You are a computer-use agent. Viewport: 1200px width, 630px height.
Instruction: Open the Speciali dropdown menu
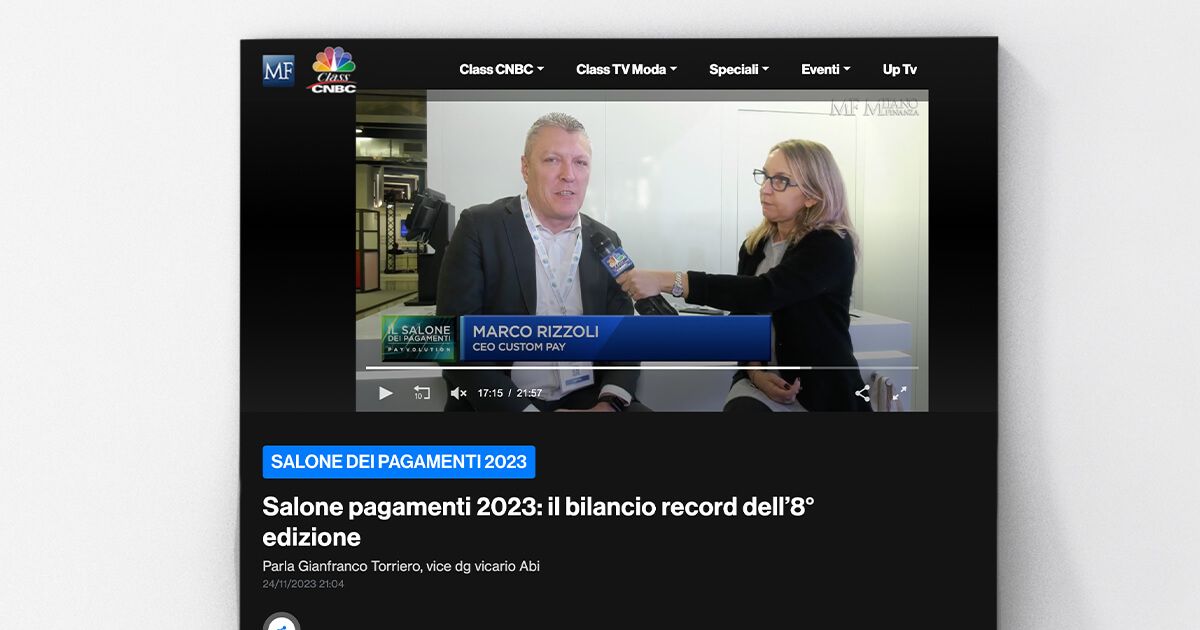[739, 69]
